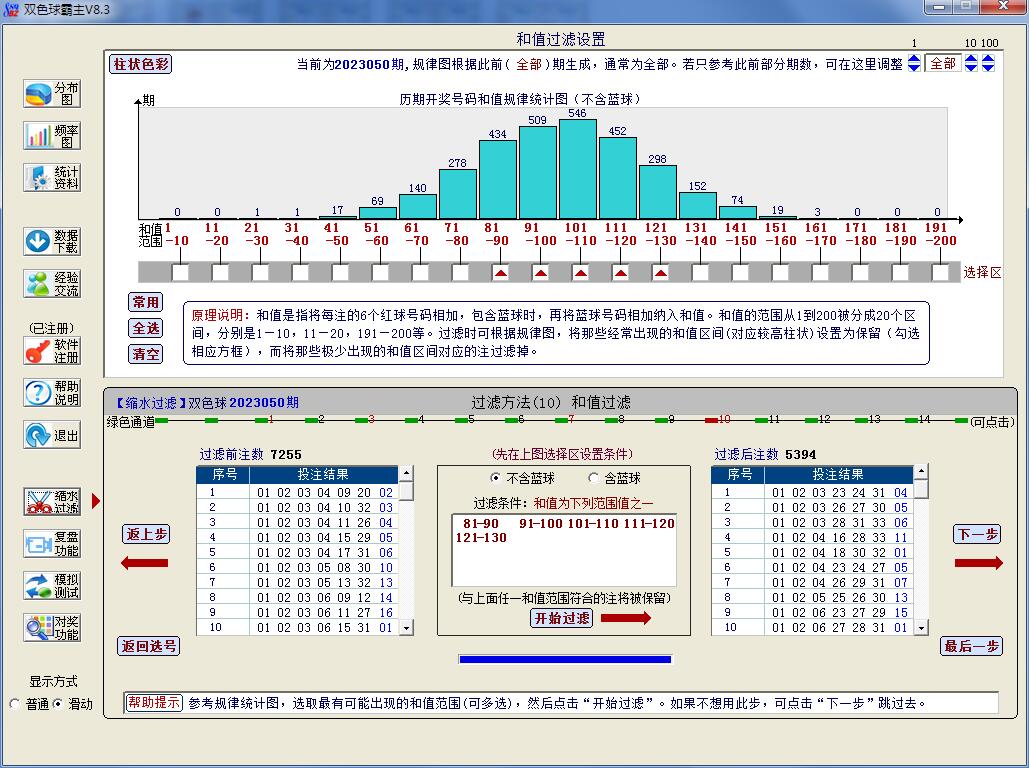Click the rightmost period stepper under 100
Screen dimensions: 1029x768
(988, 63)
